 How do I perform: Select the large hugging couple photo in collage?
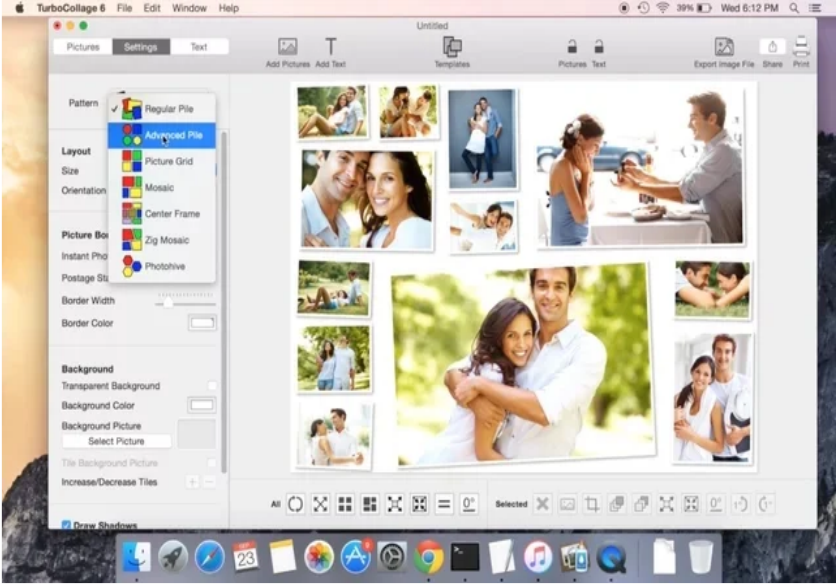tap(524, 365)
